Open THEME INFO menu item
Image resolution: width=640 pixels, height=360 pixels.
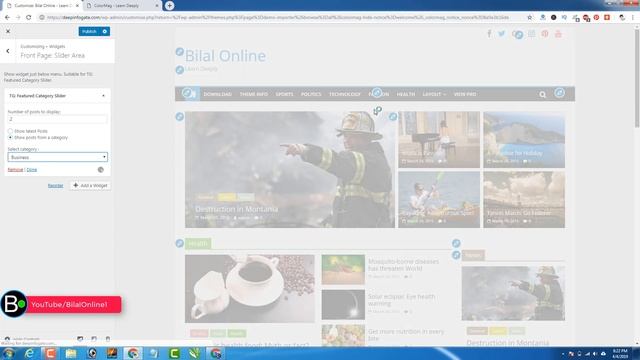click(254, 94)
